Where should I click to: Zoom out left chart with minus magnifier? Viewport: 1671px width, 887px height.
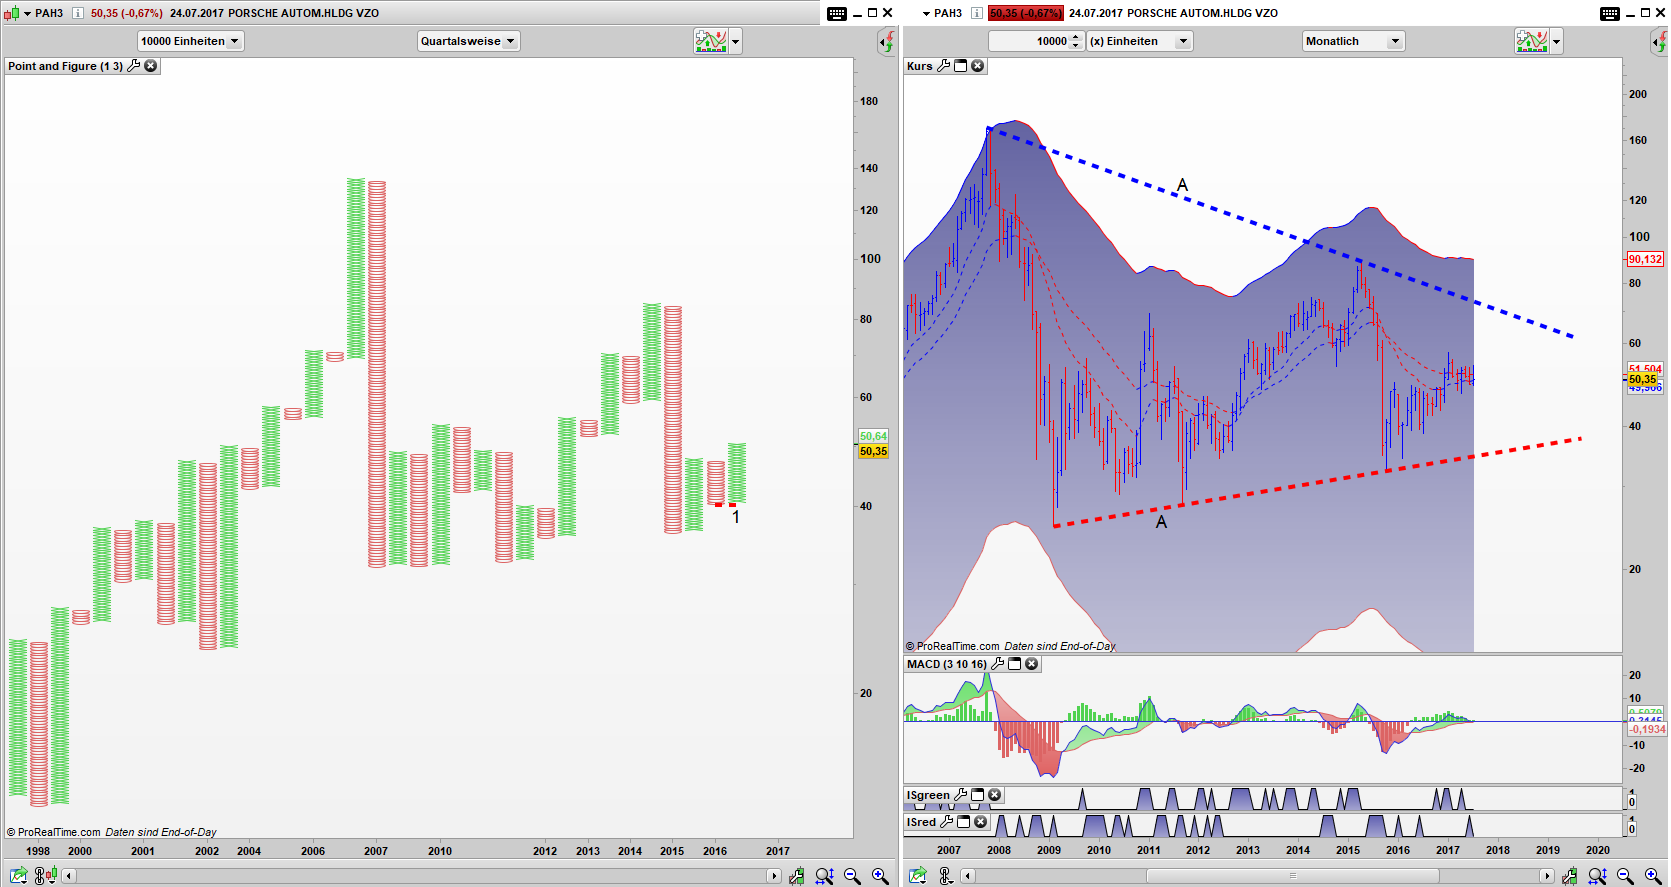[852, 876]
